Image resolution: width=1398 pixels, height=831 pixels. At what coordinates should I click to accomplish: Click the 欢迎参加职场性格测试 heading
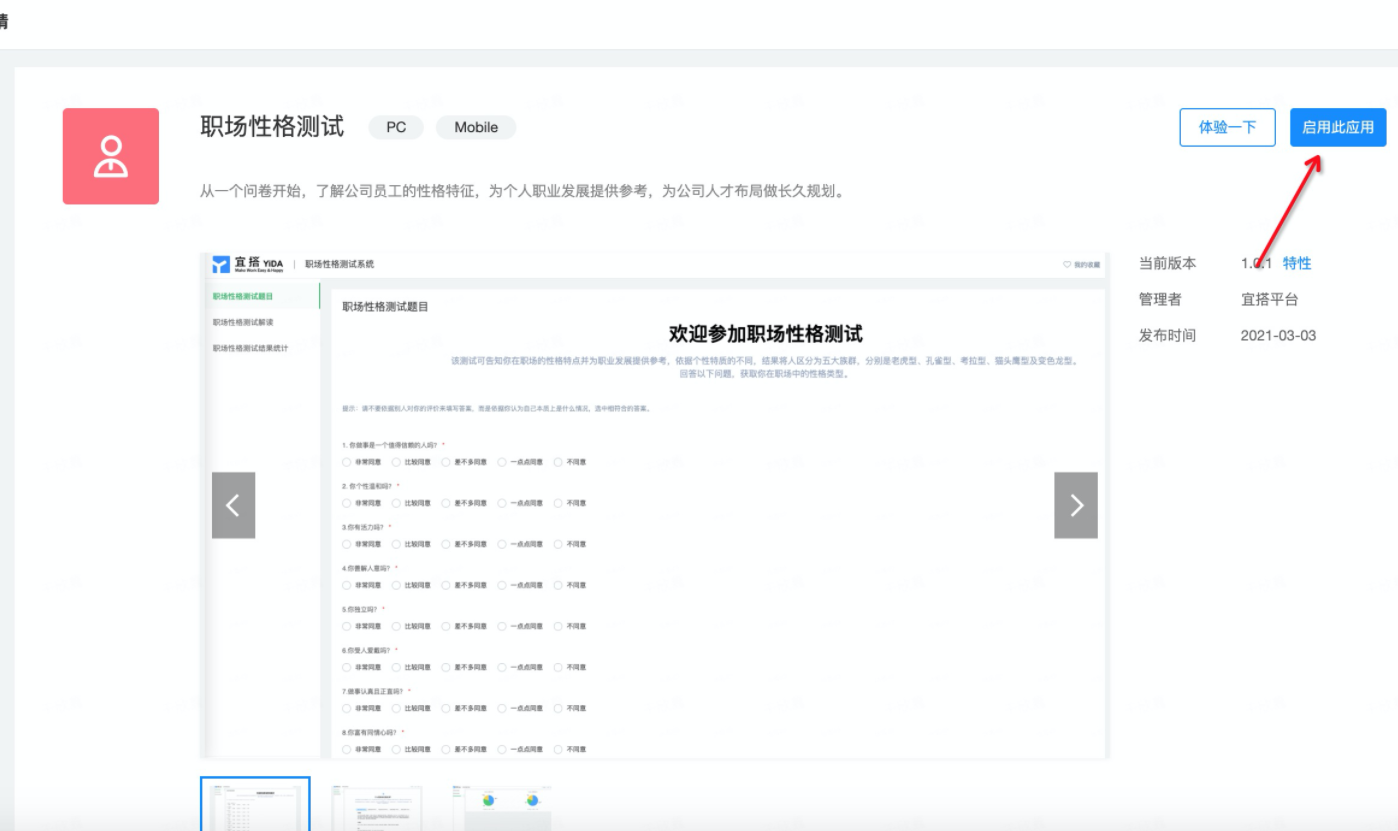click(765, 334)
